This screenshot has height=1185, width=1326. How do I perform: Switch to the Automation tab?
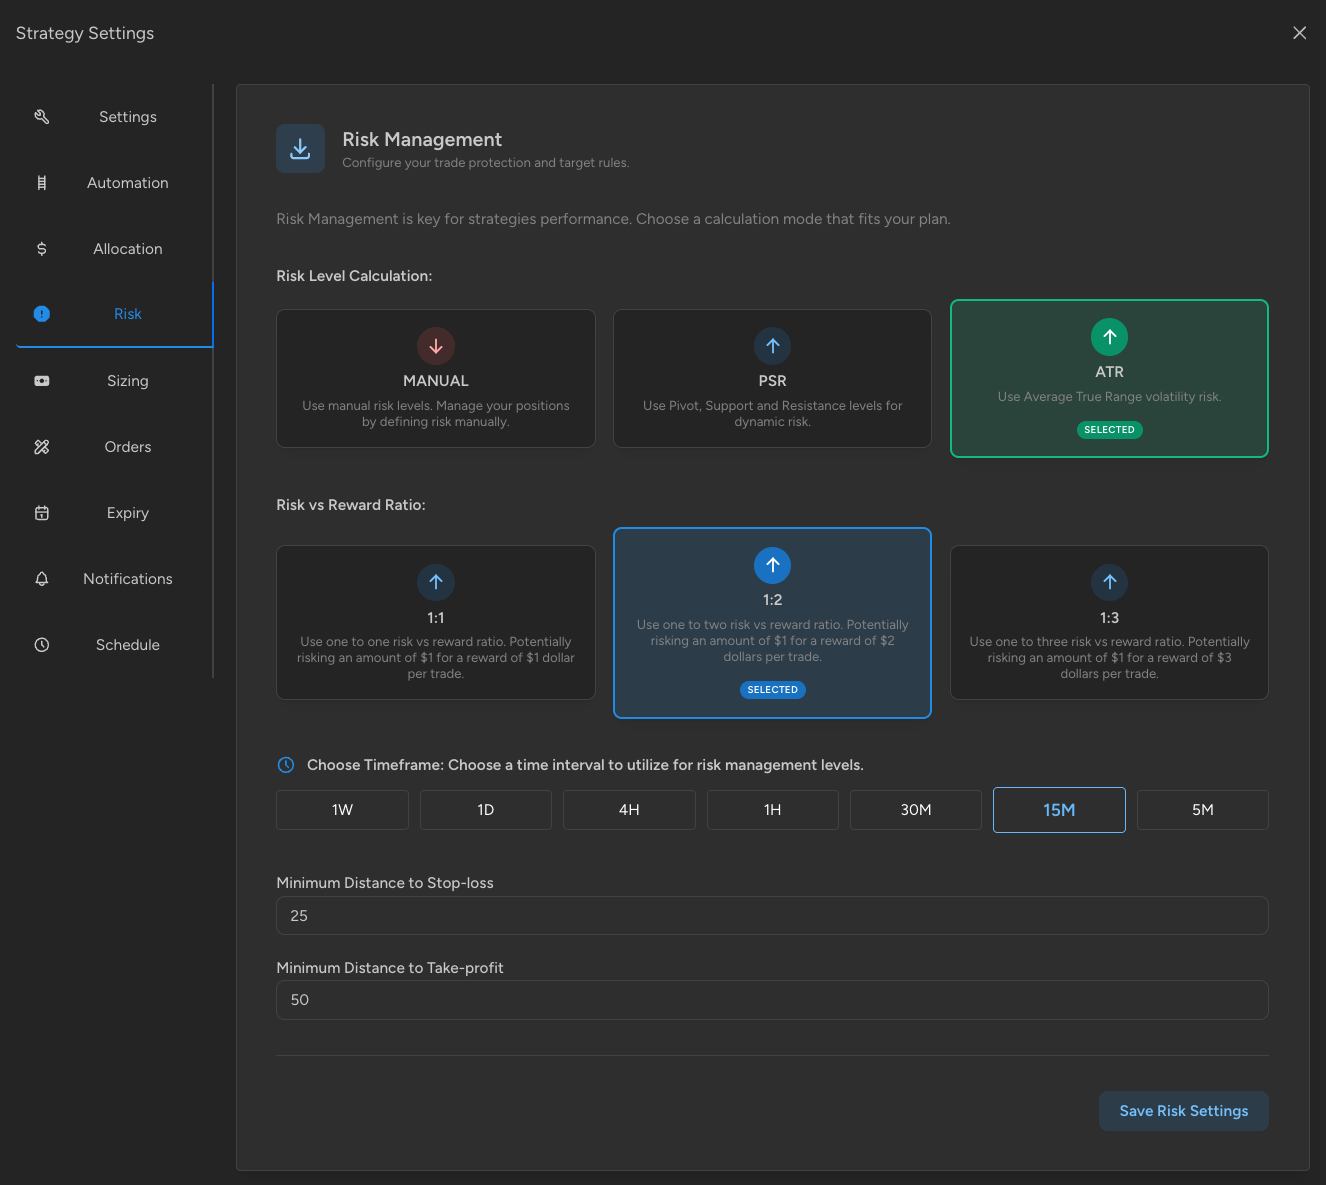[x=114, y=183]
